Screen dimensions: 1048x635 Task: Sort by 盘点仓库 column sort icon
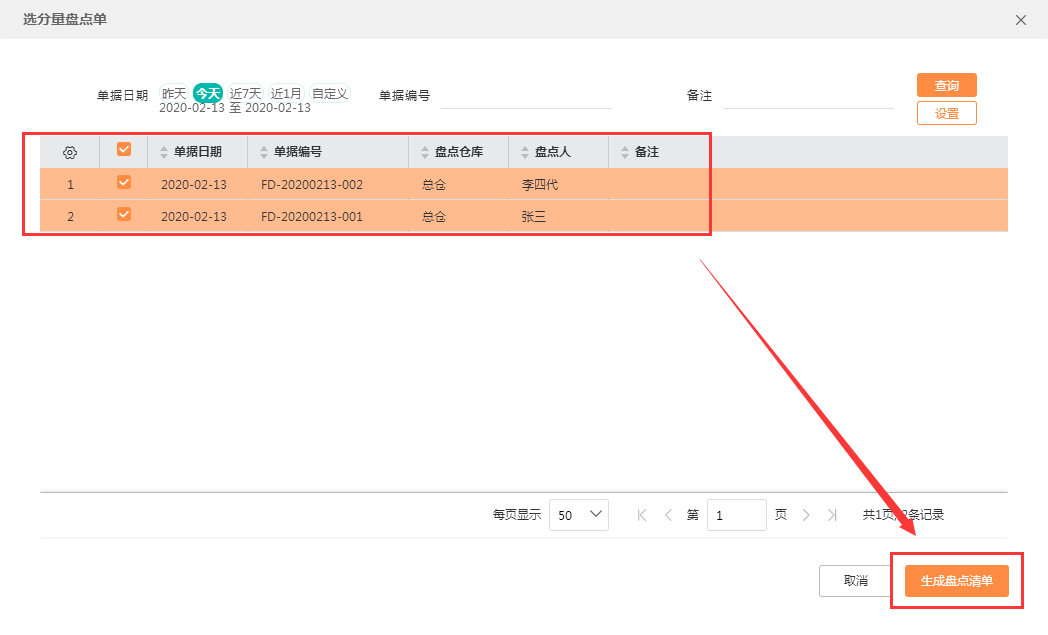[x=425, y=152]
